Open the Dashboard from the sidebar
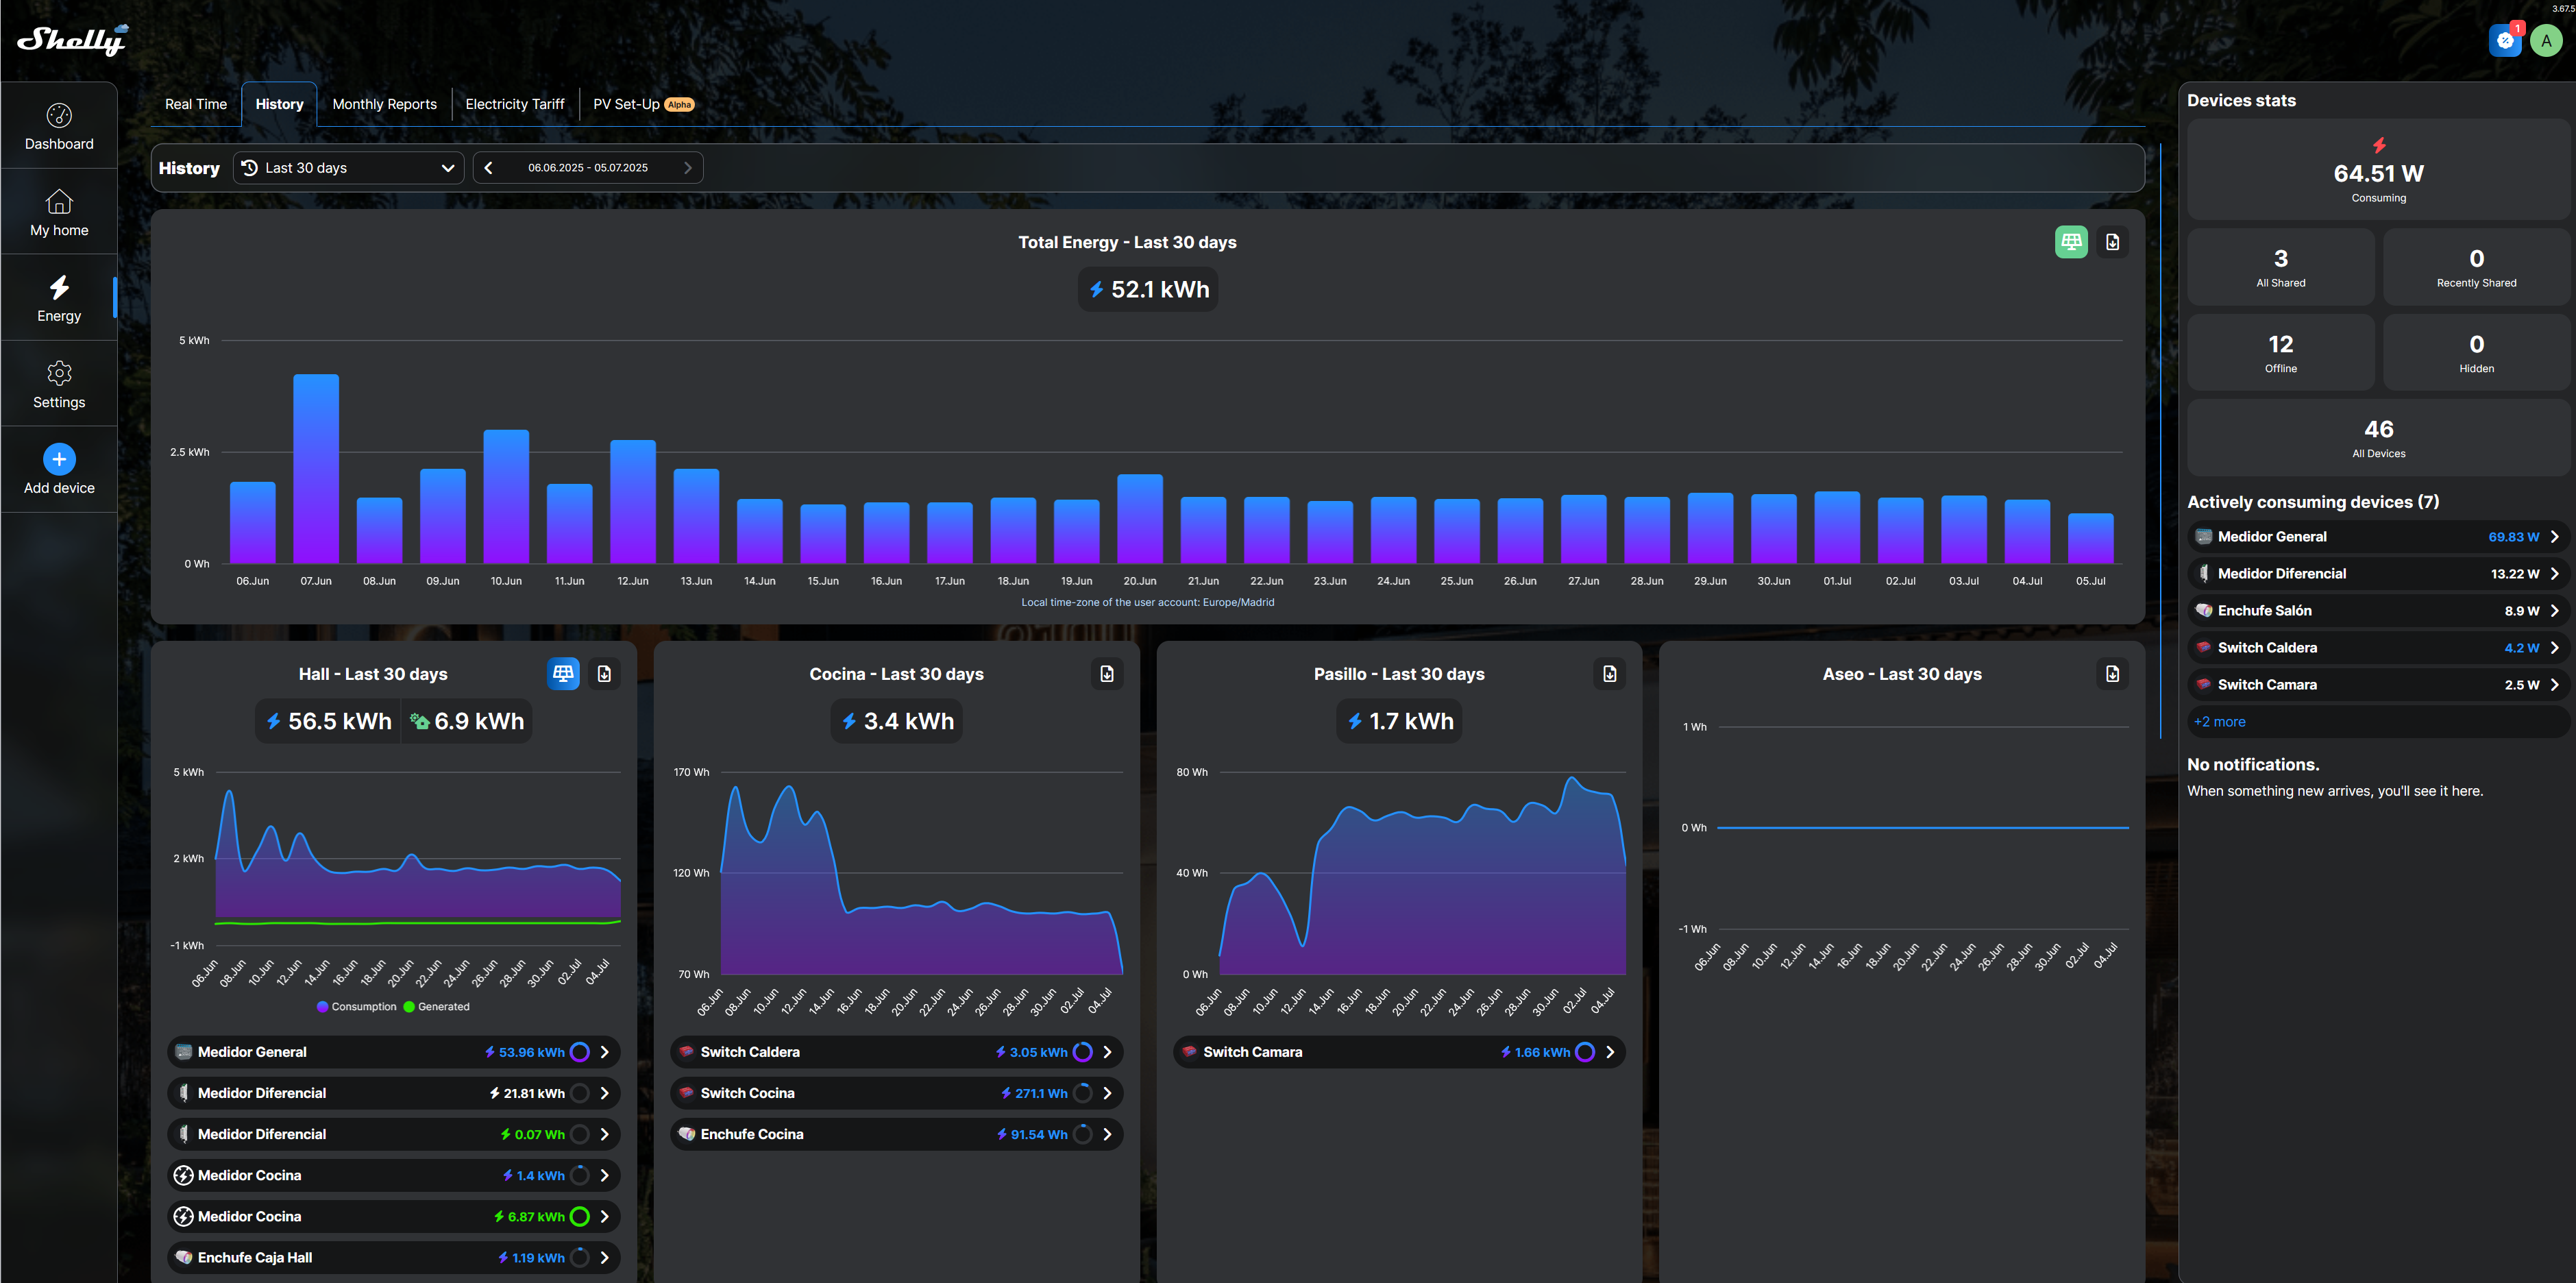Screen dimensions: 2576x1283 coord(59,124)
